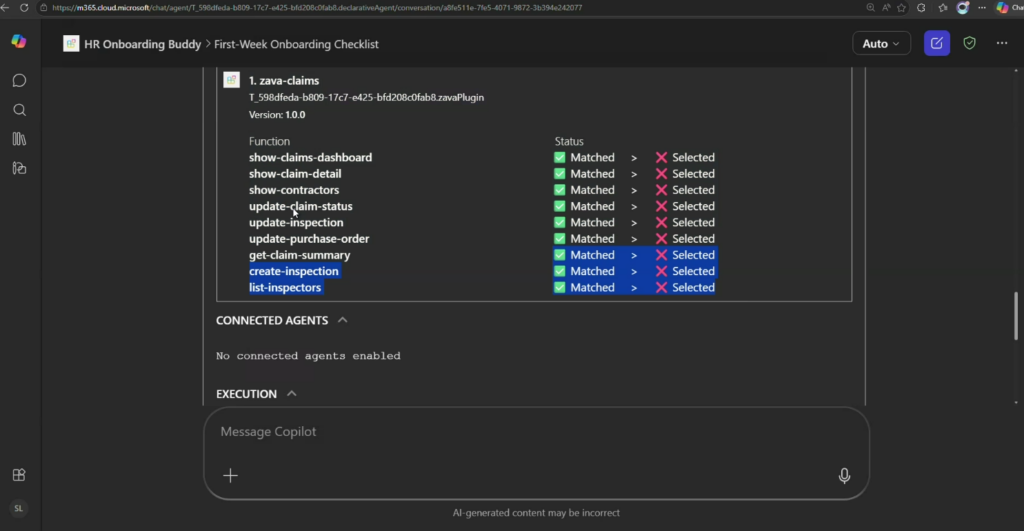Click the green Matched checkbox for show-claims-dashboard
The image size is (1024, 531).
point(560,158)
